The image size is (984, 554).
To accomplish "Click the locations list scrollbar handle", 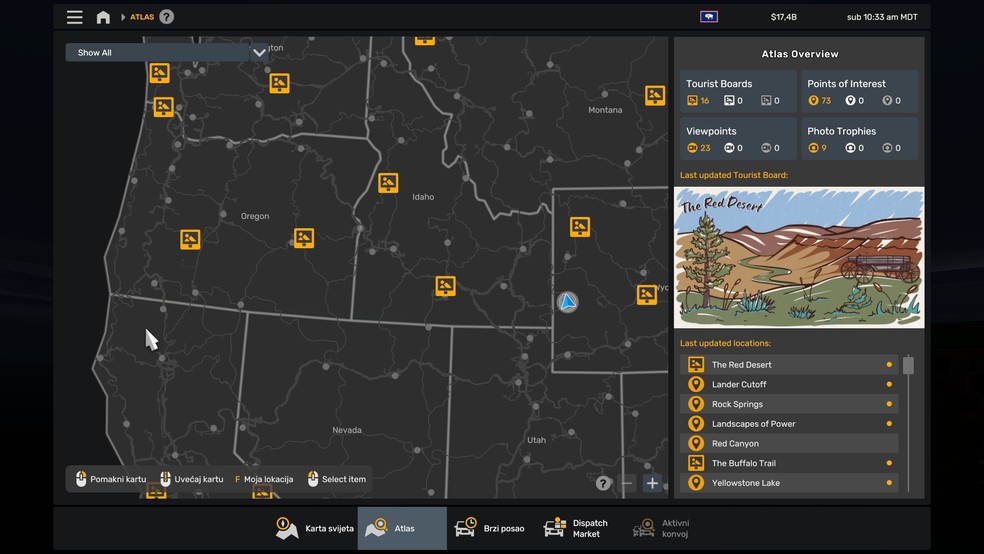I will [908, 365].
